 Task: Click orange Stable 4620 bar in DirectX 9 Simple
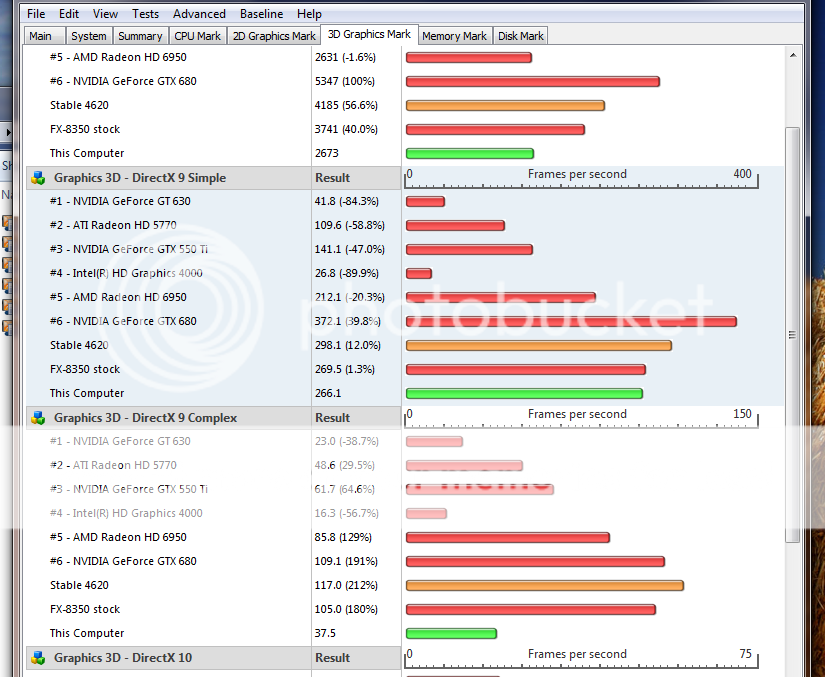(x=538, y=345)
